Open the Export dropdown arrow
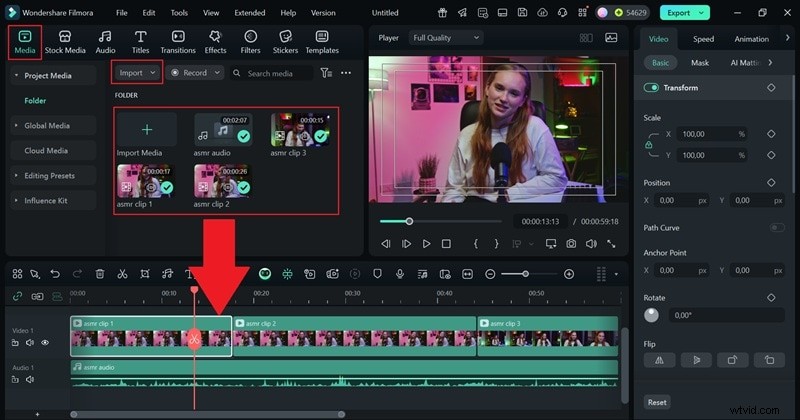The height and width of the screenshot is (420, 800). tap(702, 13)
